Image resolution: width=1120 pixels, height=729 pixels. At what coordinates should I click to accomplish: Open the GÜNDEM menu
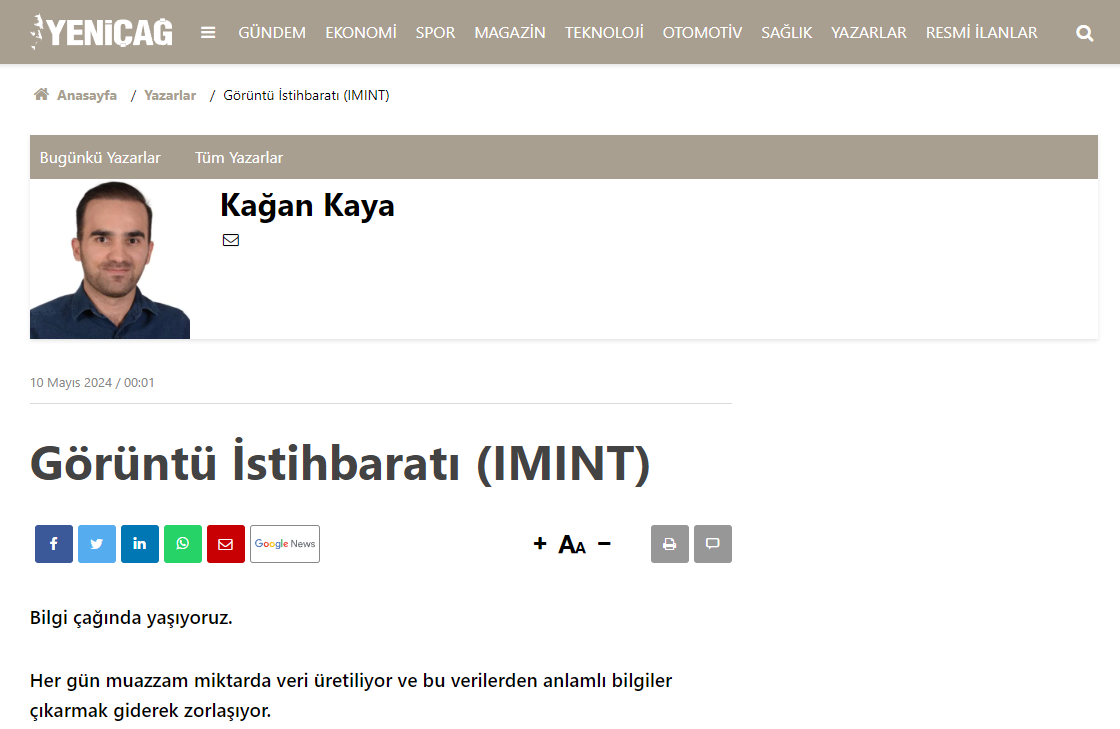coord(272,33)
